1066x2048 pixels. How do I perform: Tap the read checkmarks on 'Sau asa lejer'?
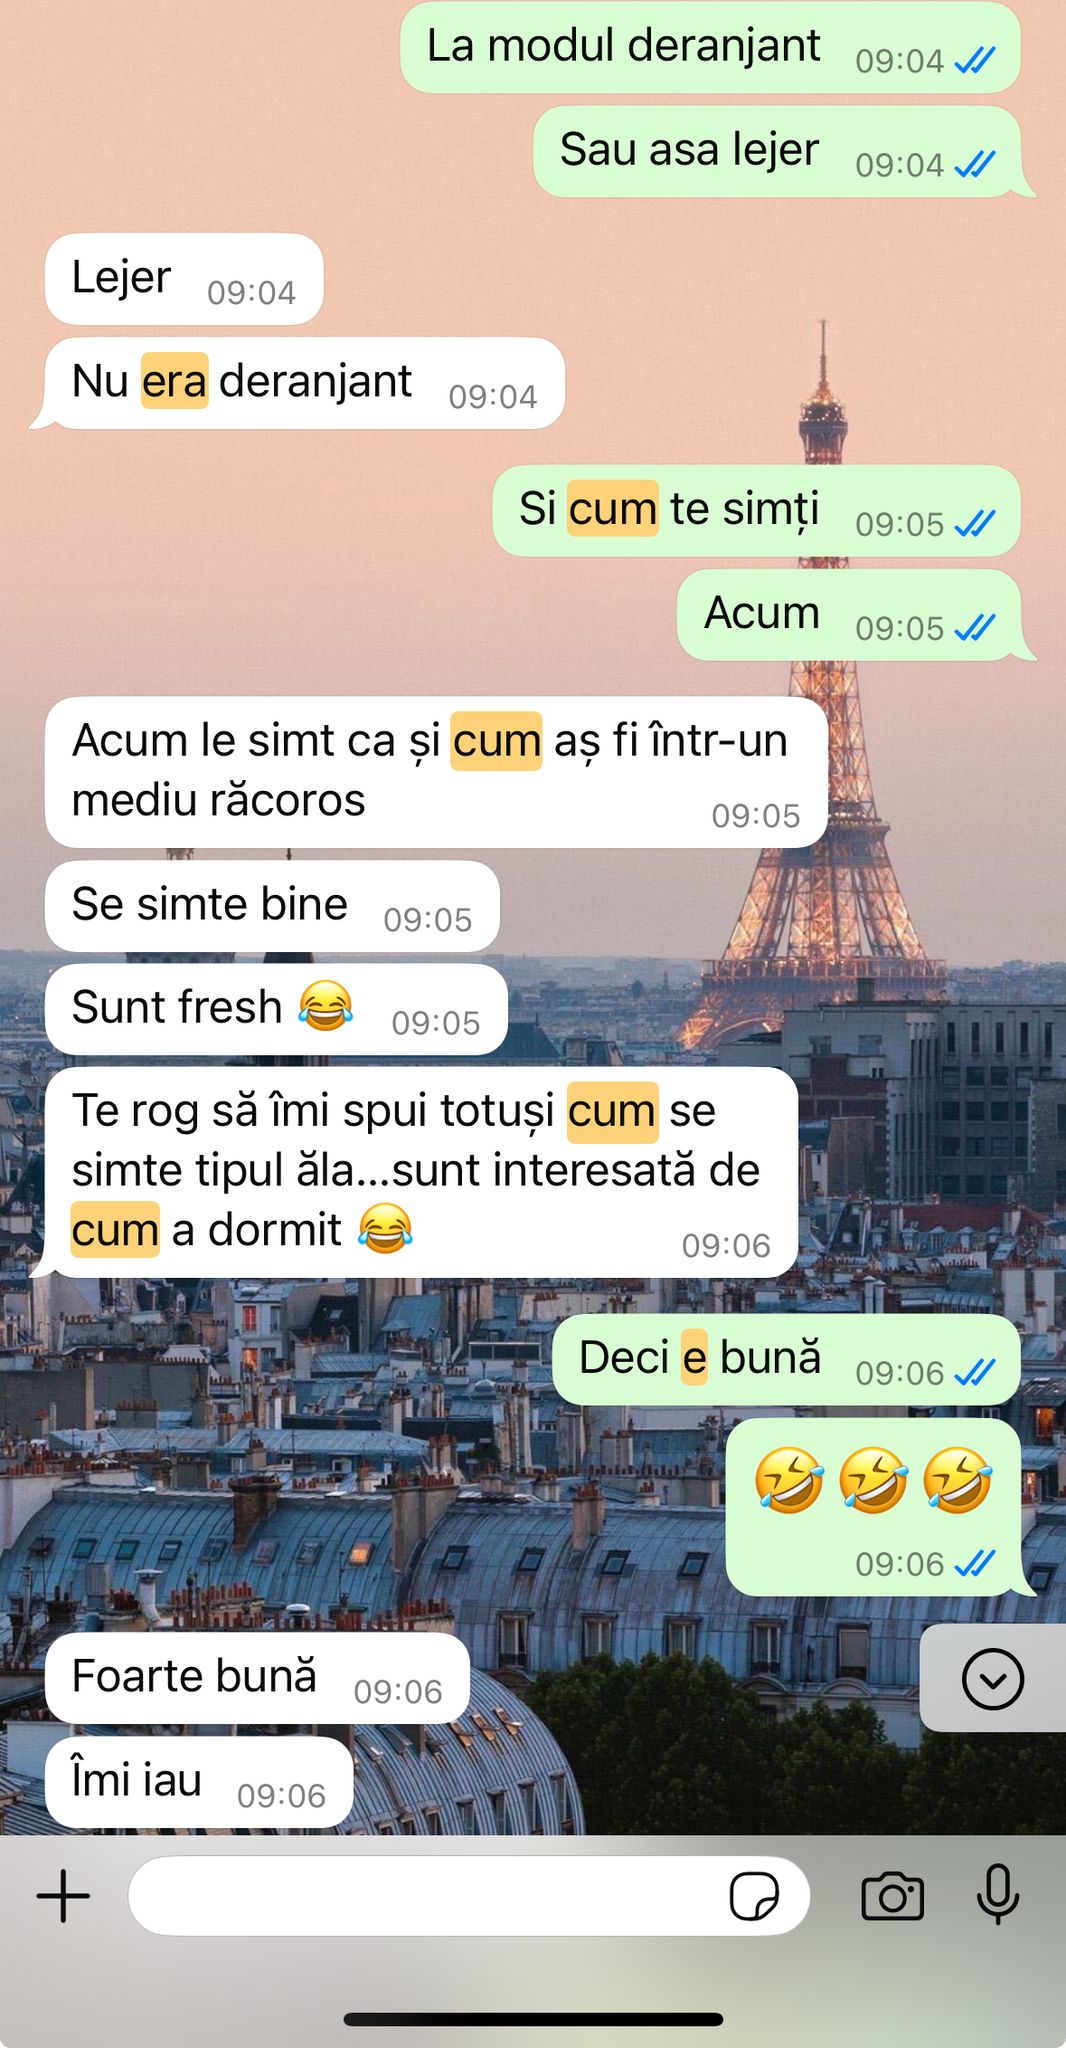click(974, 164)
